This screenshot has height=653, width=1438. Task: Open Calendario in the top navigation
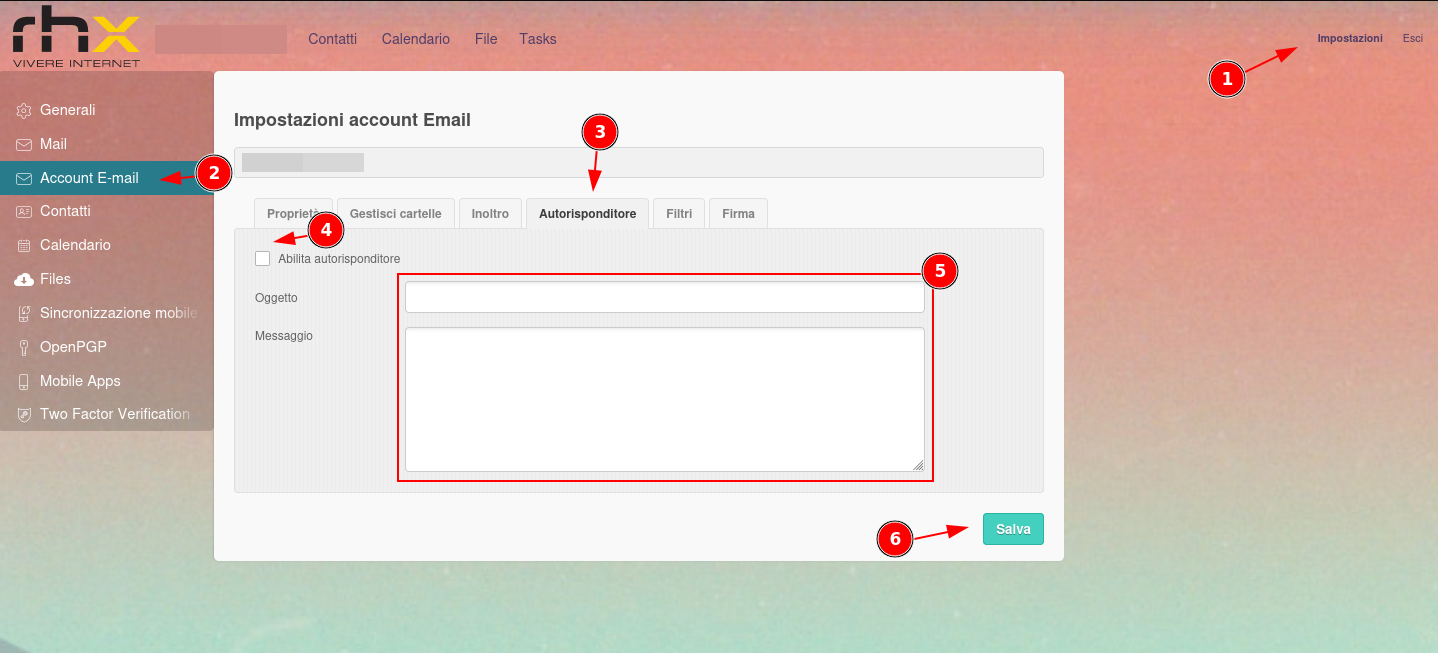pyautogui.click(x=416, y=39)
